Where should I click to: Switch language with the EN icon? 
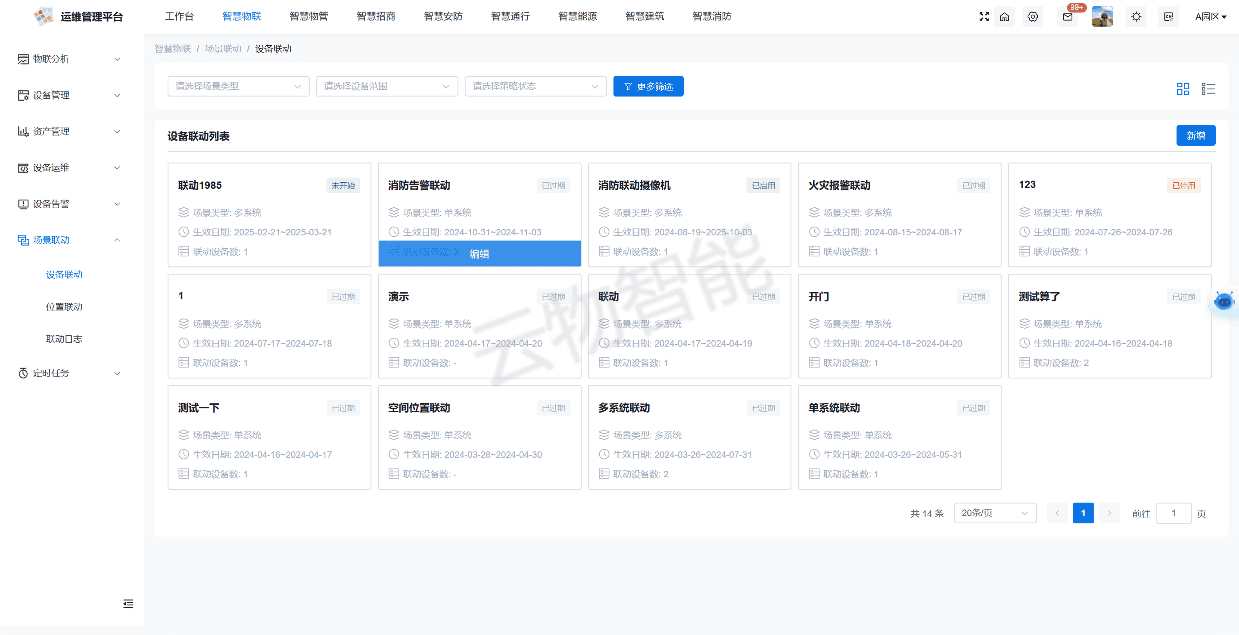pos(1168,17)
